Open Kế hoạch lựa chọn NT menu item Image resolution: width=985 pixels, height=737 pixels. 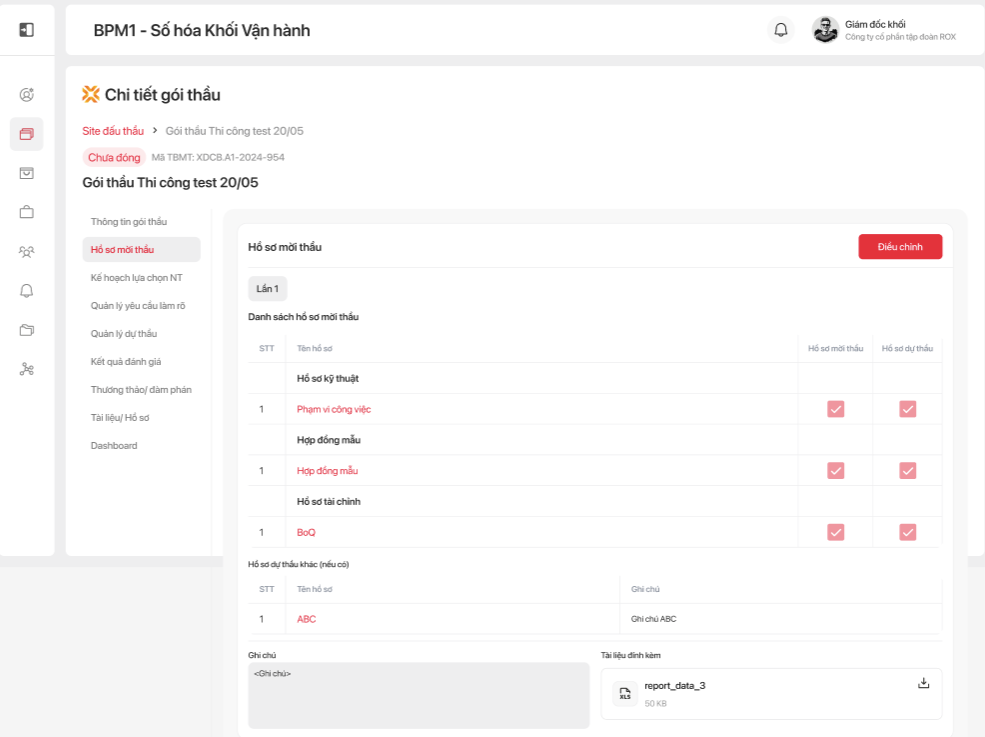tap(136, 277)
